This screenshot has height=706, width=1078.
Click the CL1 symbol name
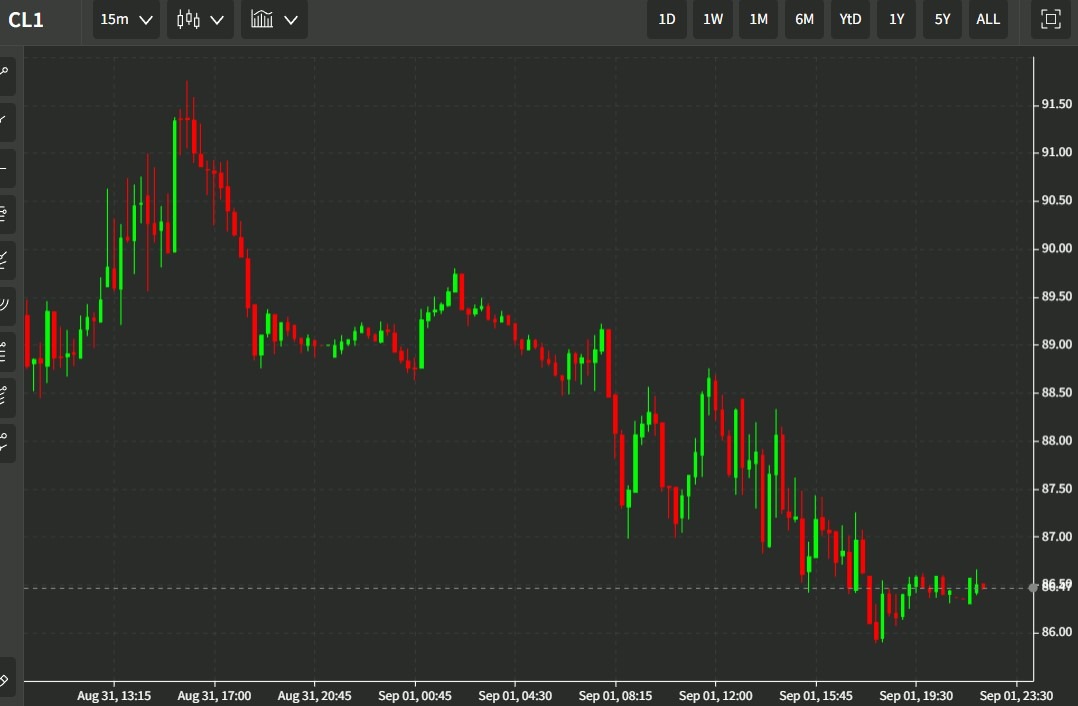tap(26, 19)
